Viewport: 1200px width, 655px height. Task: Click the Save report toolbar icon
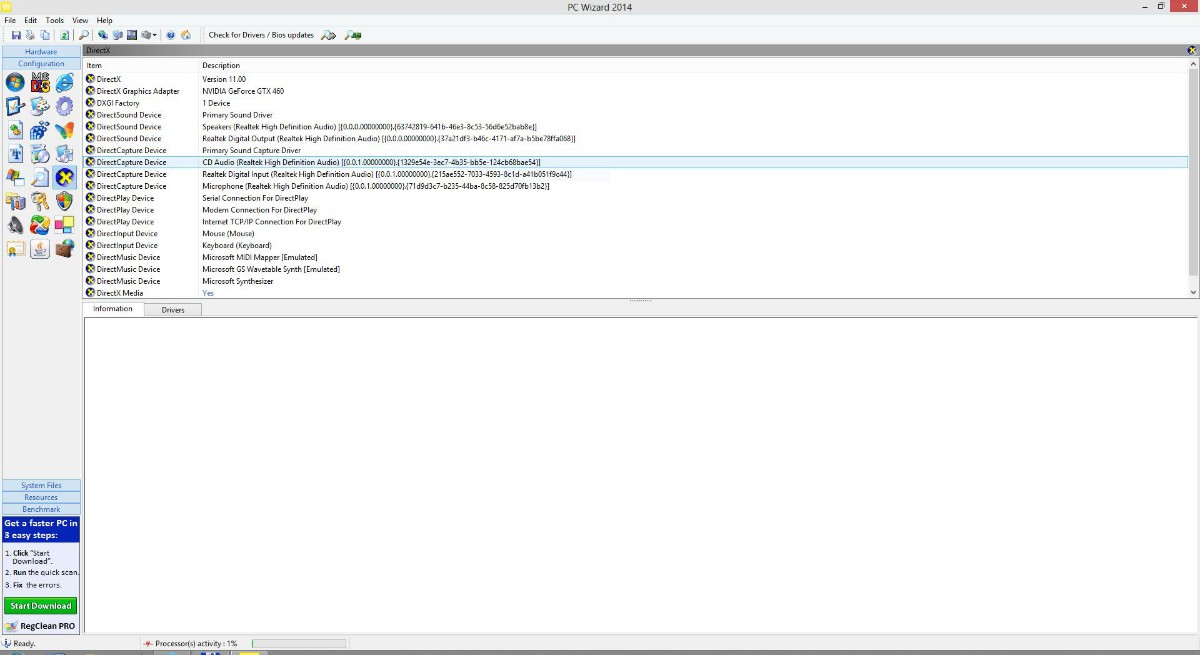coord(16,35)
